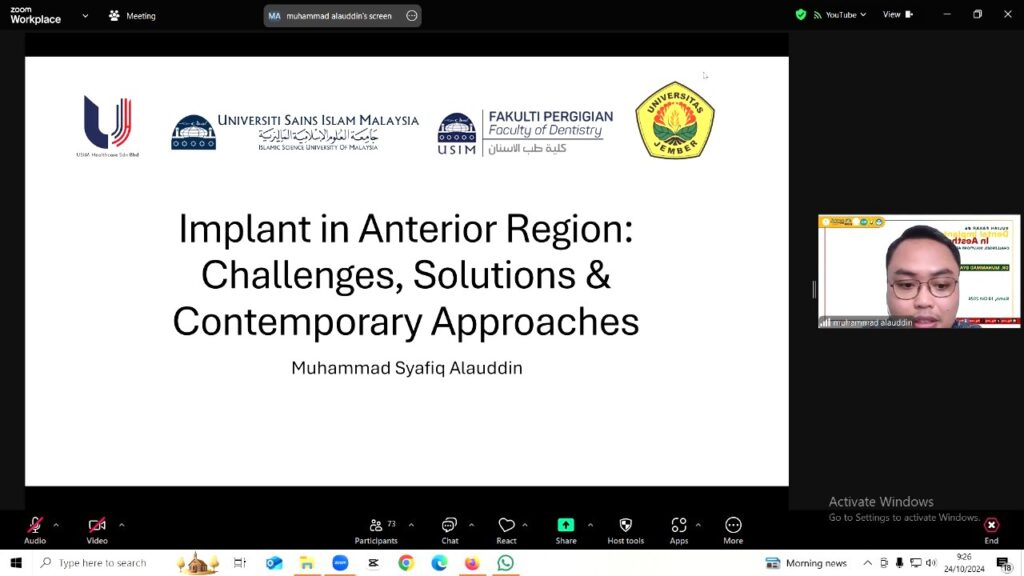Open the React heart menu
Image resolution: width=1024 pixels, height=576 pixels.
pyautogui.click(x=506, y=530)
